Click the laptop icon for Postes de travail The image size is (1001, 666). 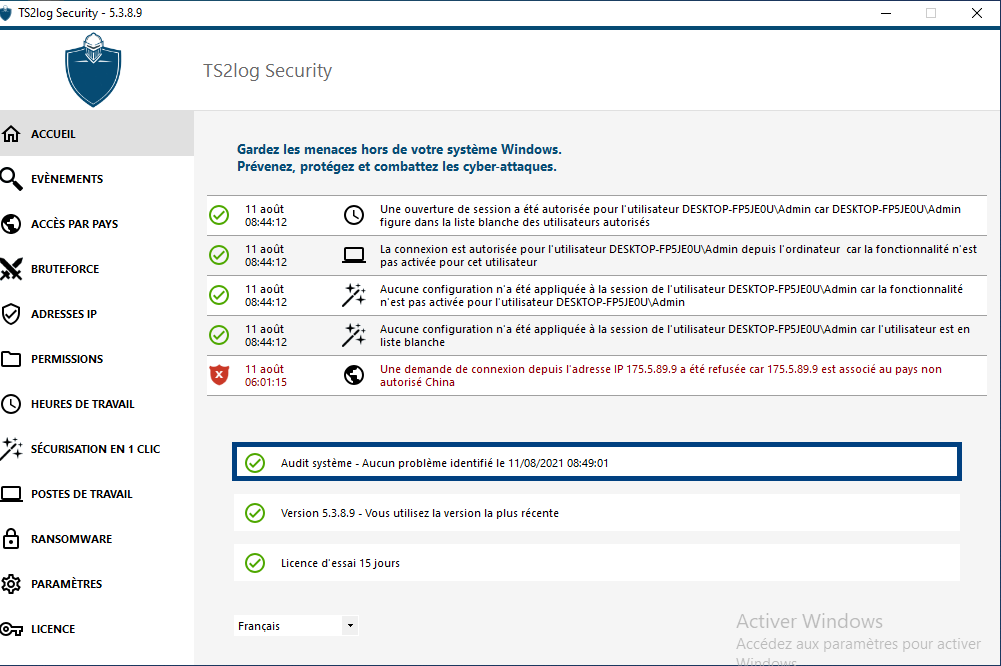[11, 494]
